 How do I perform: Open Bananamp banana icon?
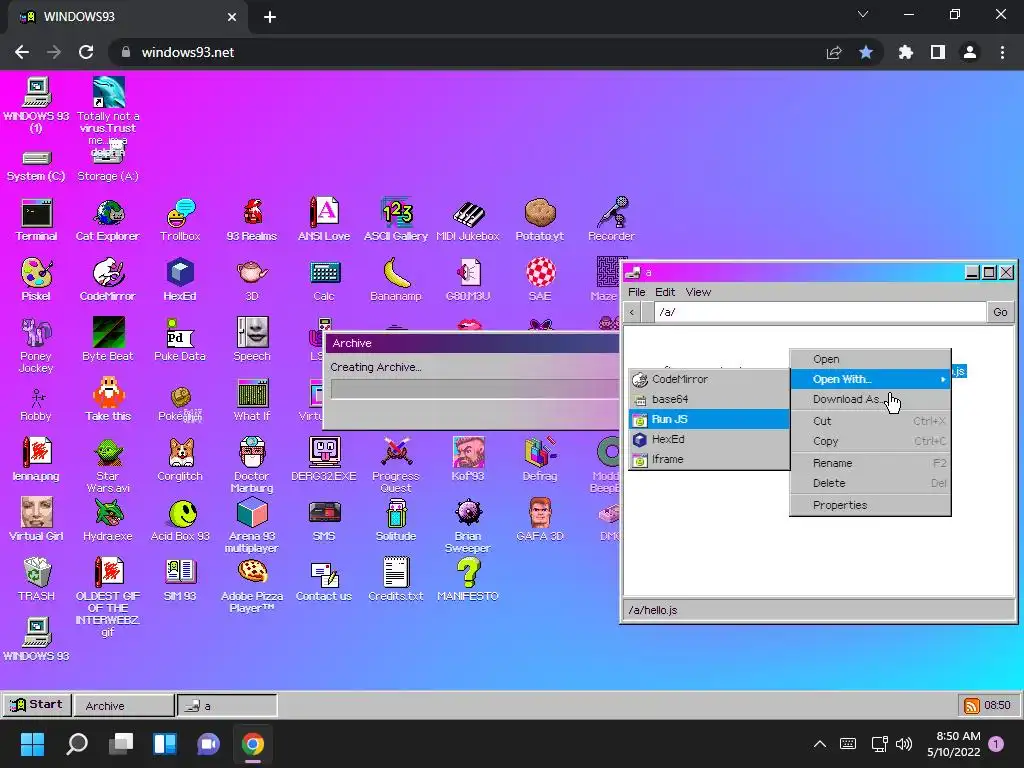pyautogui.click(x=396, y=280)
